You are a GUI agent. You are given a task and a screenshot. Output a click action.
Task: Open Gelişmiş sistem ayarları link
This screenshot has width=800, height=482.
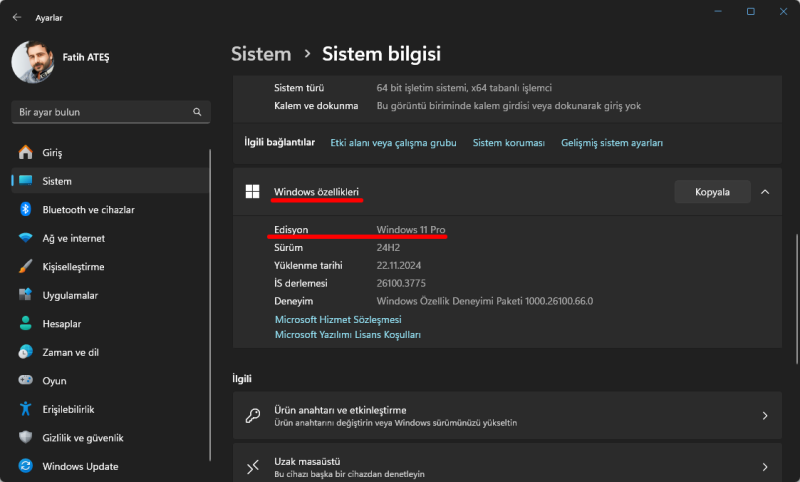pos(612,143)
